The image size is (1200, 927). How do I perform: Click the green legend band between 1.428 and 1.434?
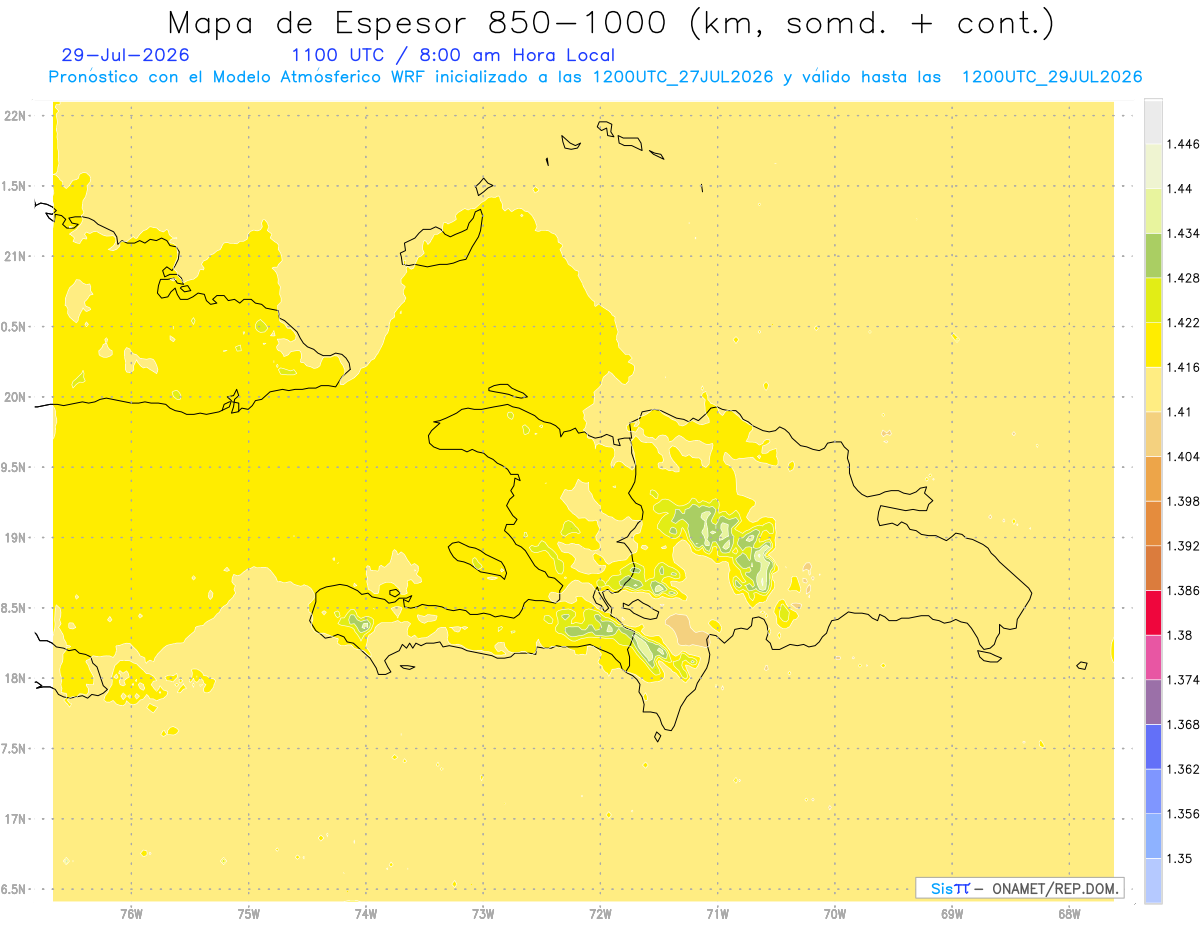[x=1153, y=256]
